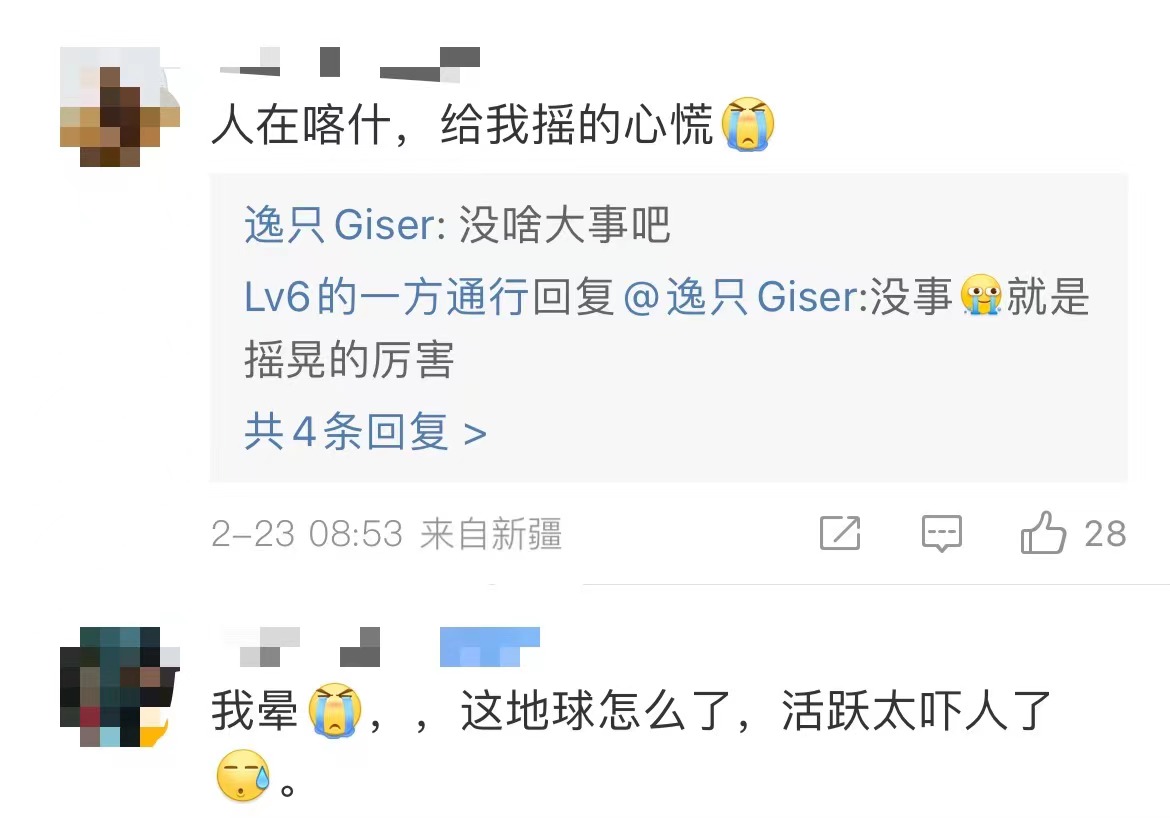Tap the crying emoji in first comment
Screen dimensions: 1170x818
(x=748, y=124)
